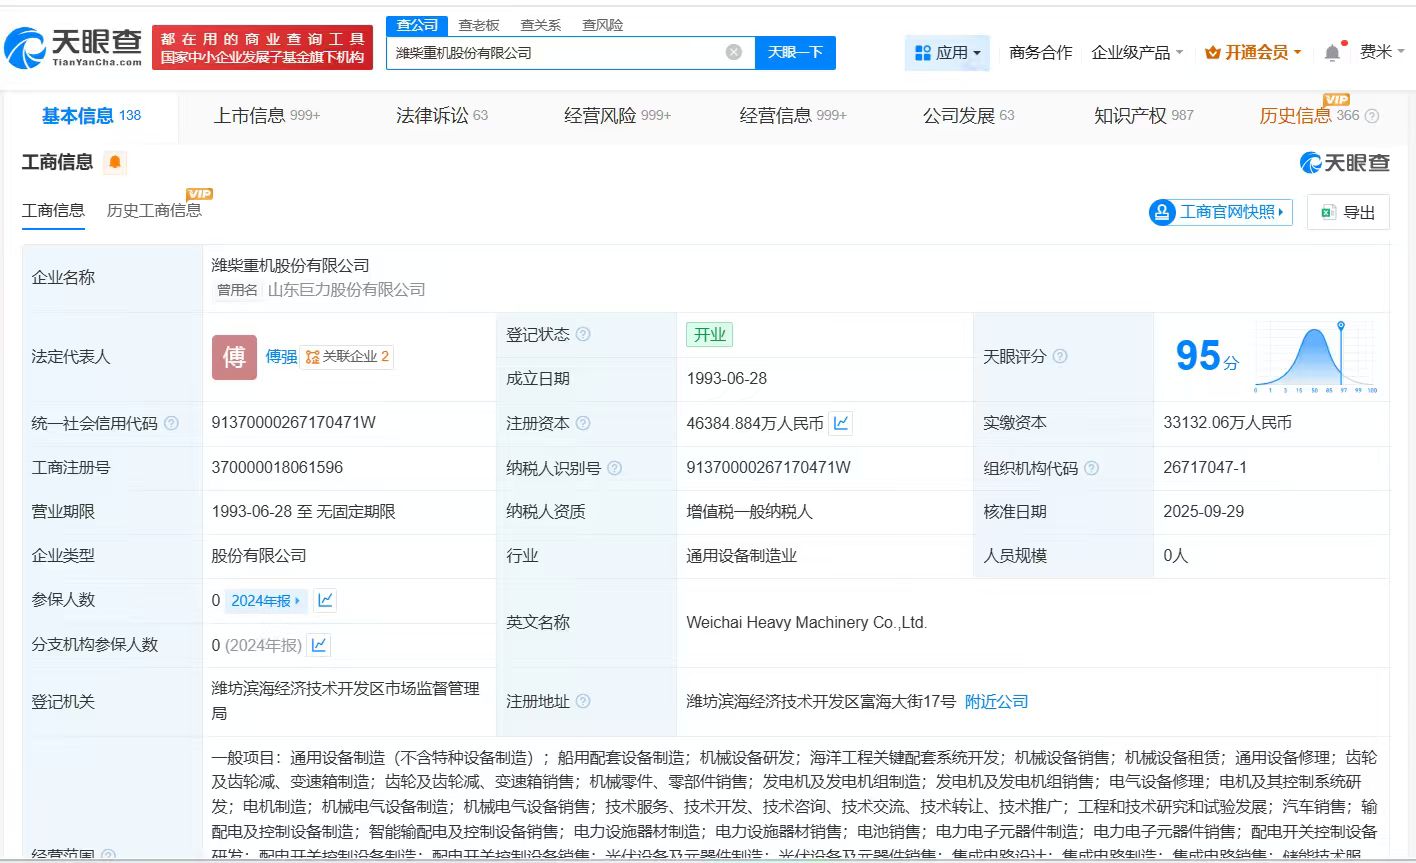This screenshot has height=863, width=1416.
Task: Open branch insured persons chart icon
Action: (319, 645)
